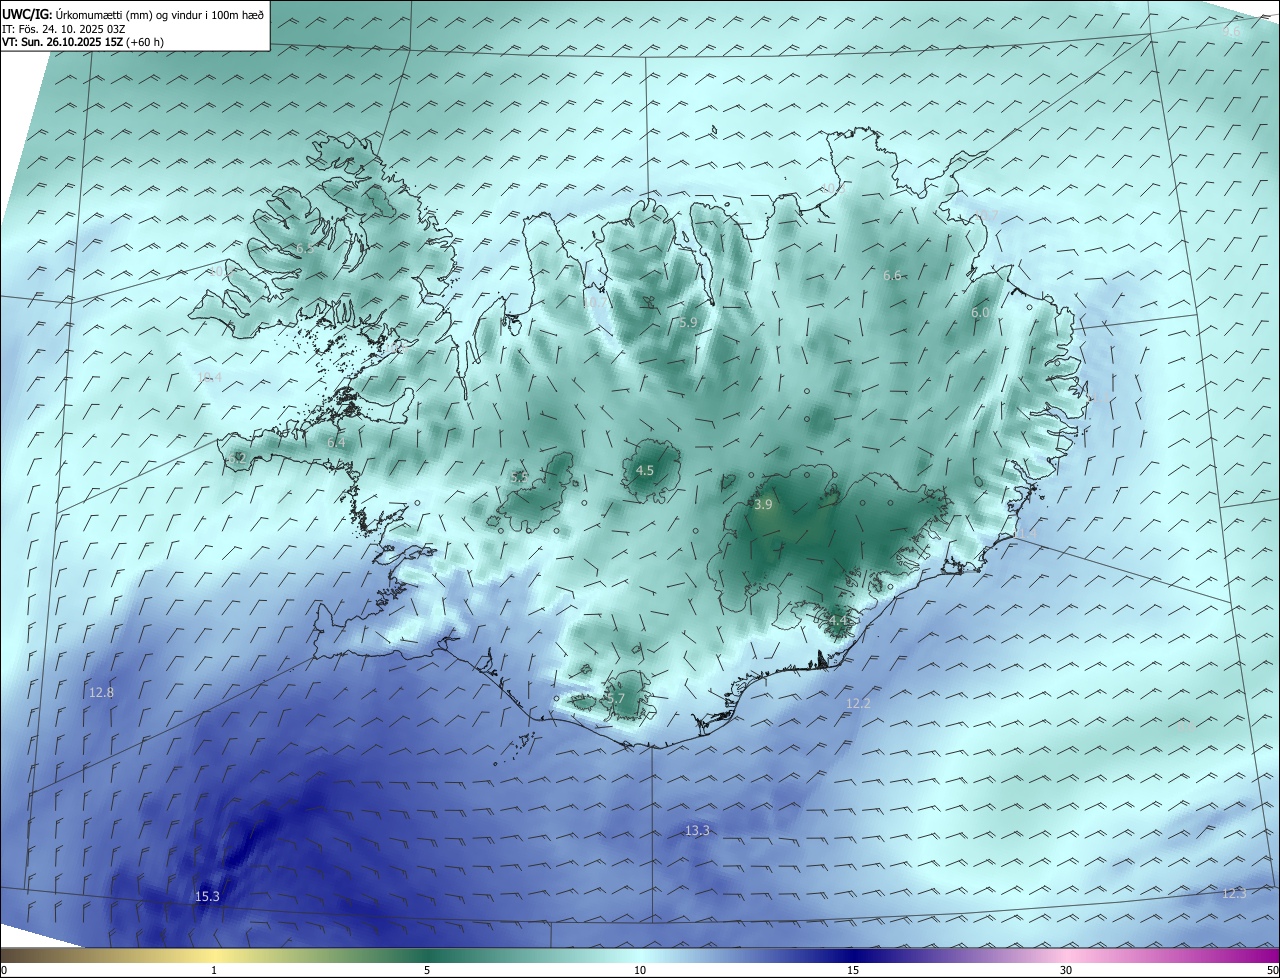1280x978 pixels.
Task: Click the init time "IT: Fös. 24. 10. 2025 03Z"
Action: 63,28
